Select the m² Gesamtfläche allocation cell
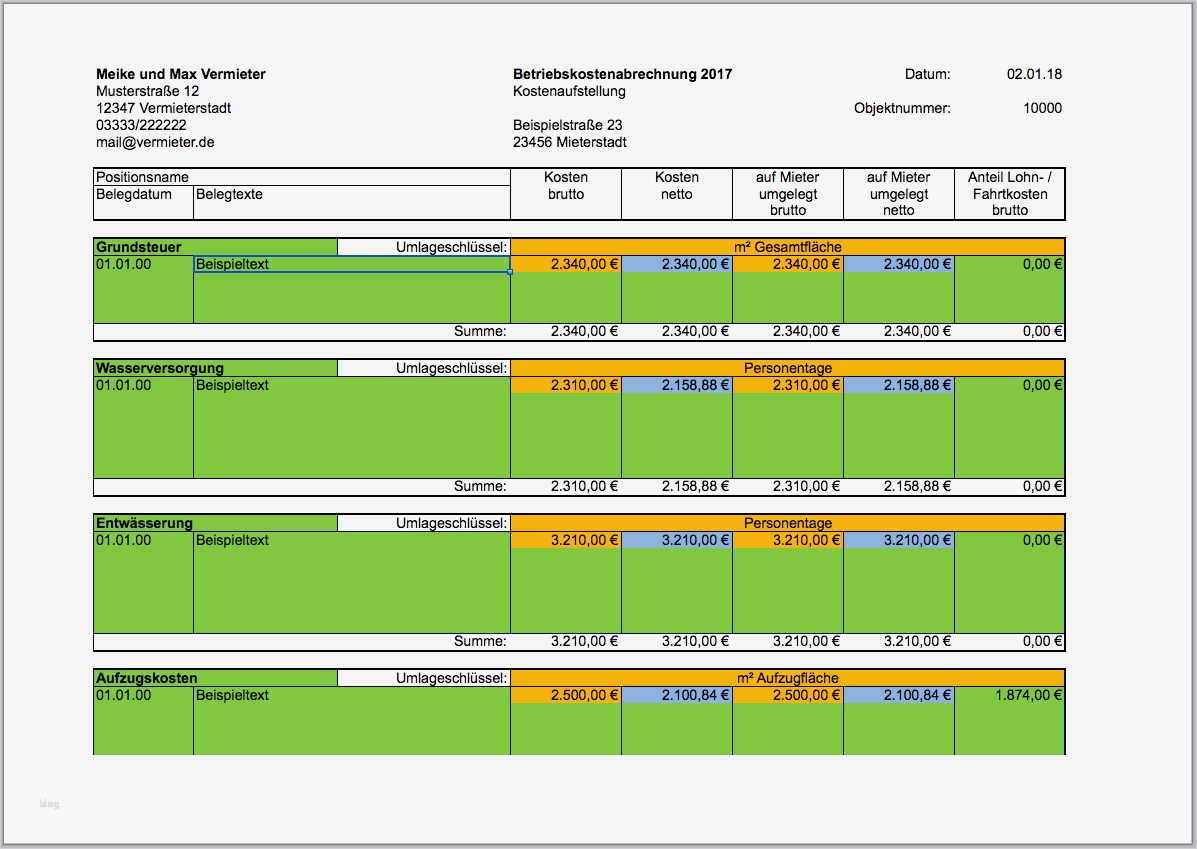Screen dimensions: 1197x849 [789, 246]
